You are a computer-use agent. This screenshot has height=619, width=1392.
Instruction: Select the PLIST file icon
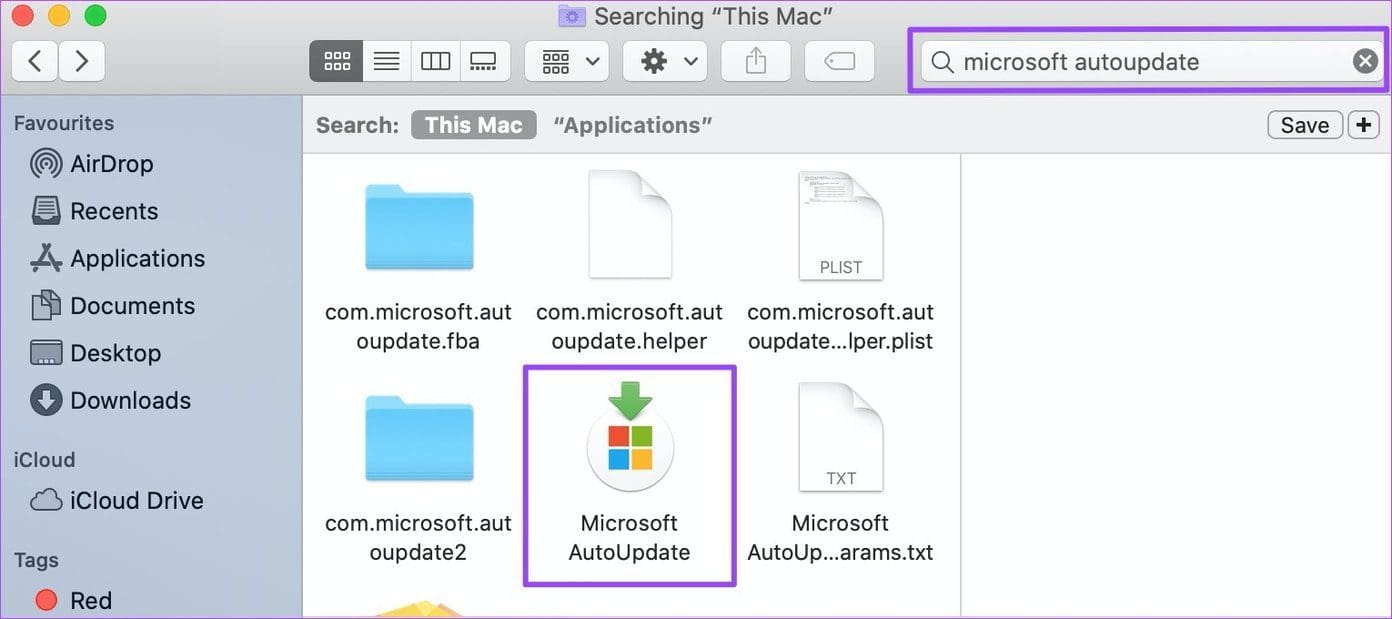click(x=840, y=226)
